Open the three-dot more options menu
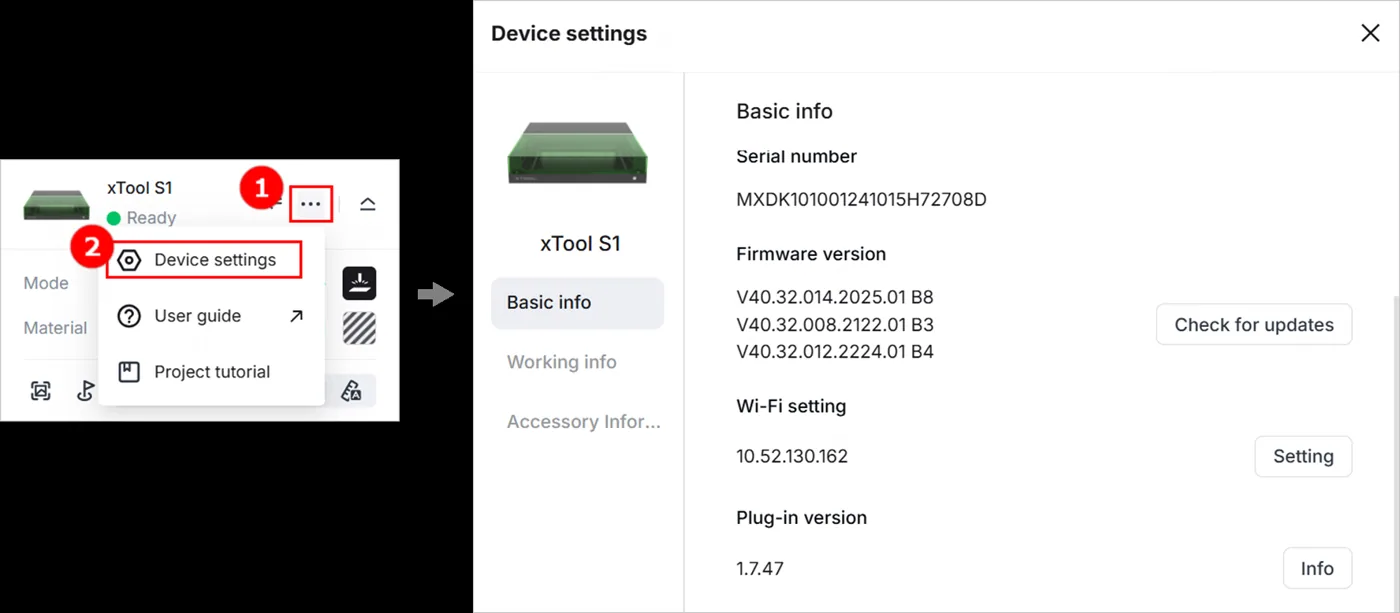This screenshot has width=1400, height=613. 311,204
